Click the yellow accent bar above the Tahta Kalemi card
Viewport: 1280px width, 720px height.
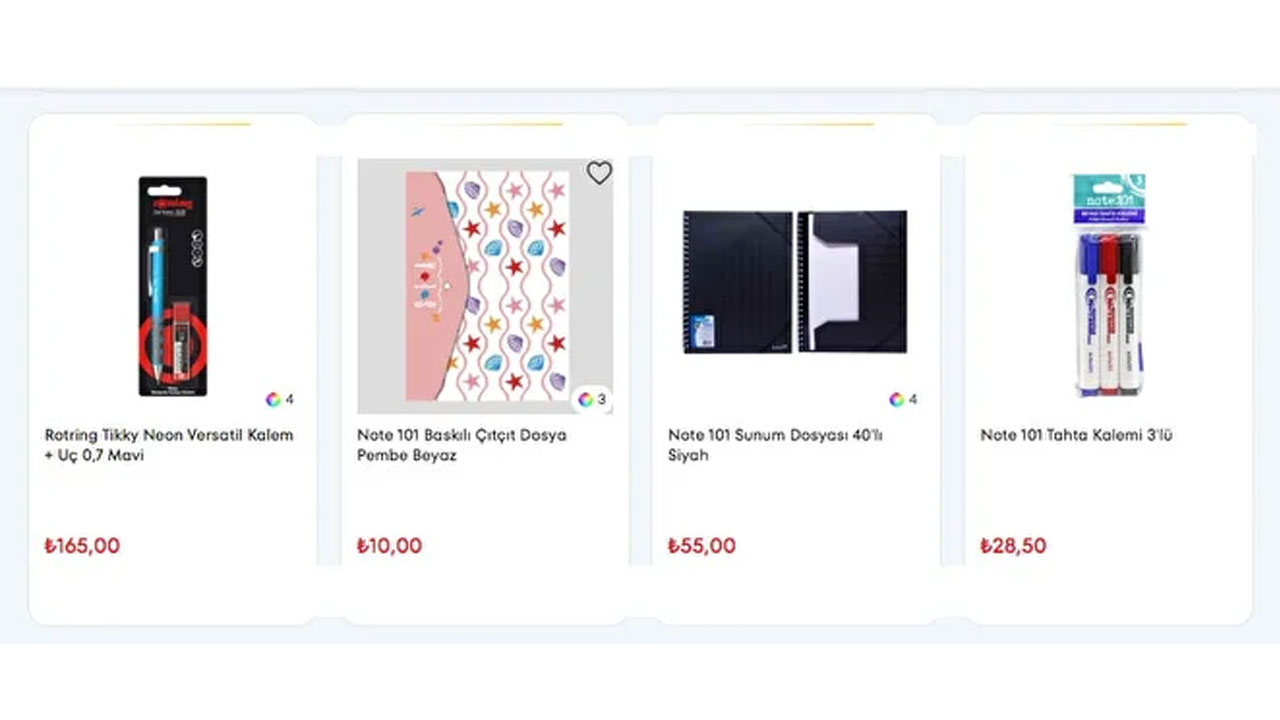point(1120,125)
